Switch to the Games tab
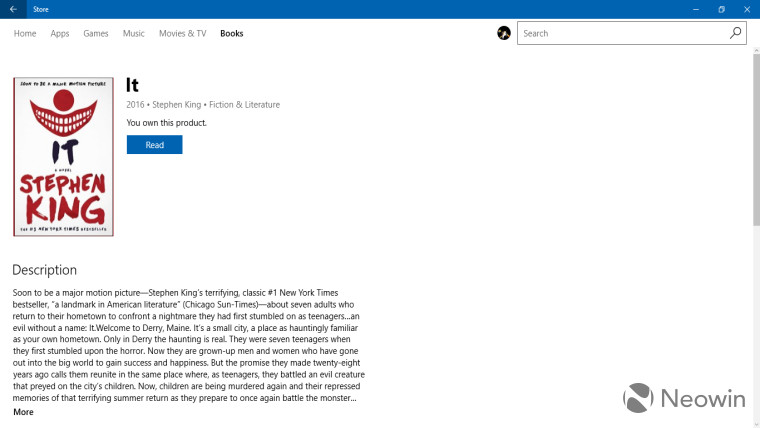The image size is (760, 428). 95,33
